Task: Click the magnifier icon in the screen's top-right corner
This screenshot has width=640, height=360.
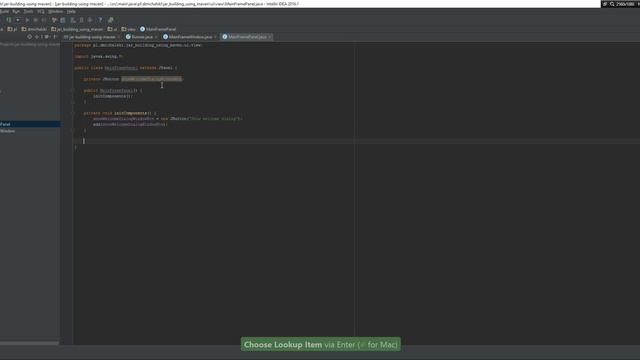Action: pos(612,4)
